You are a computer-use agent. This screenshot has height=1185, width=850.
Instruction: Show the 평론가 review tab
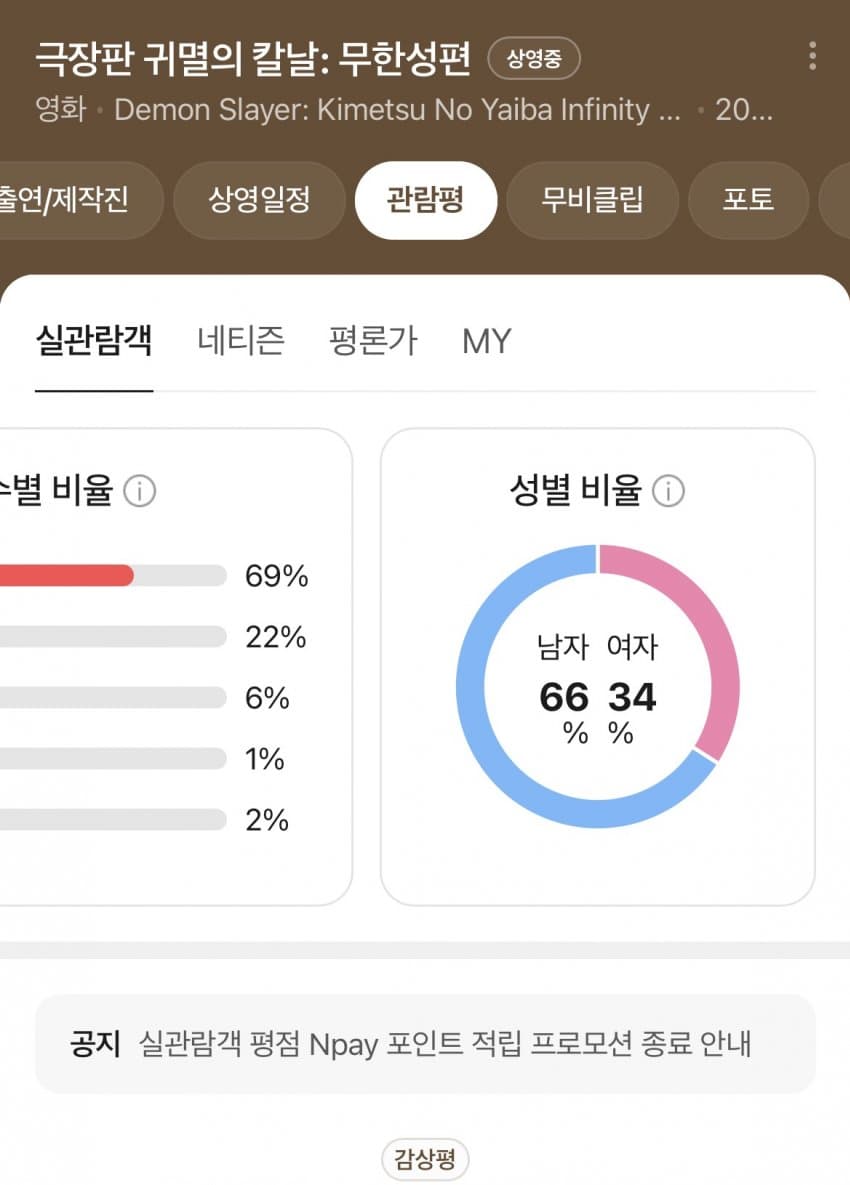[x=373, y=341]
